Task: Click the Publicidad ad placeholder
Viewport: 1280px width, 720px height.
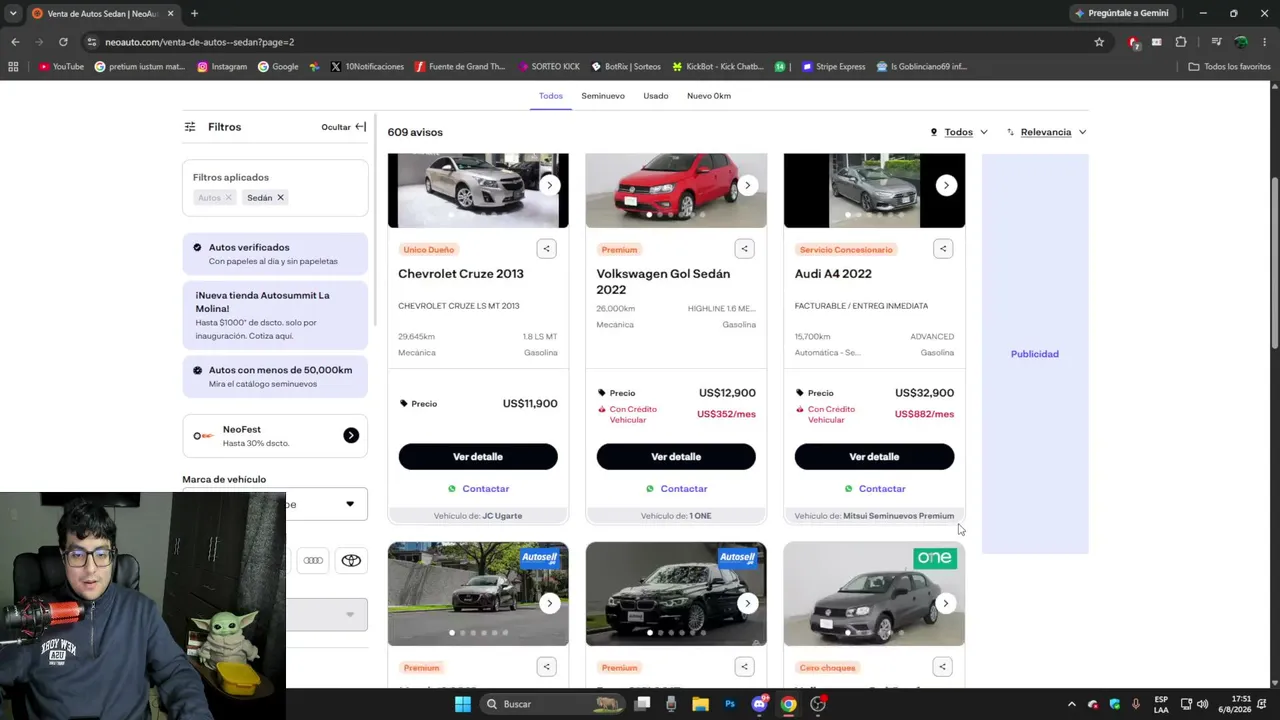Action: tap(1035, 354)
